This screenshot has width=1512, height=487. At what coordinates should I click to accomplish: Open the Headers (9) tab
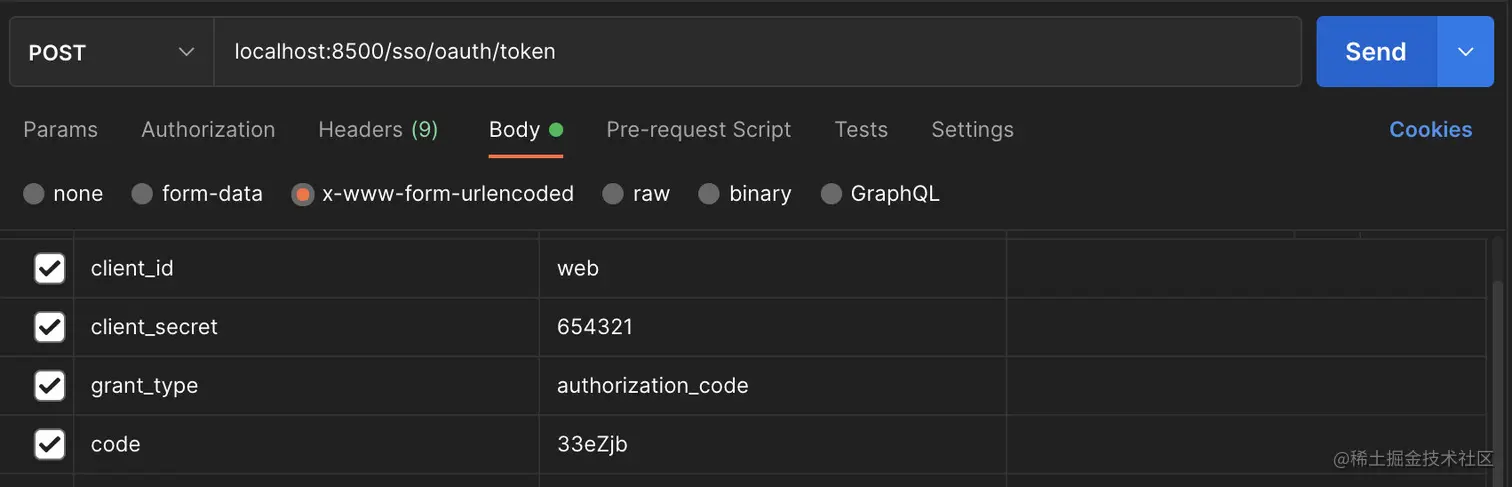point(378,130)
